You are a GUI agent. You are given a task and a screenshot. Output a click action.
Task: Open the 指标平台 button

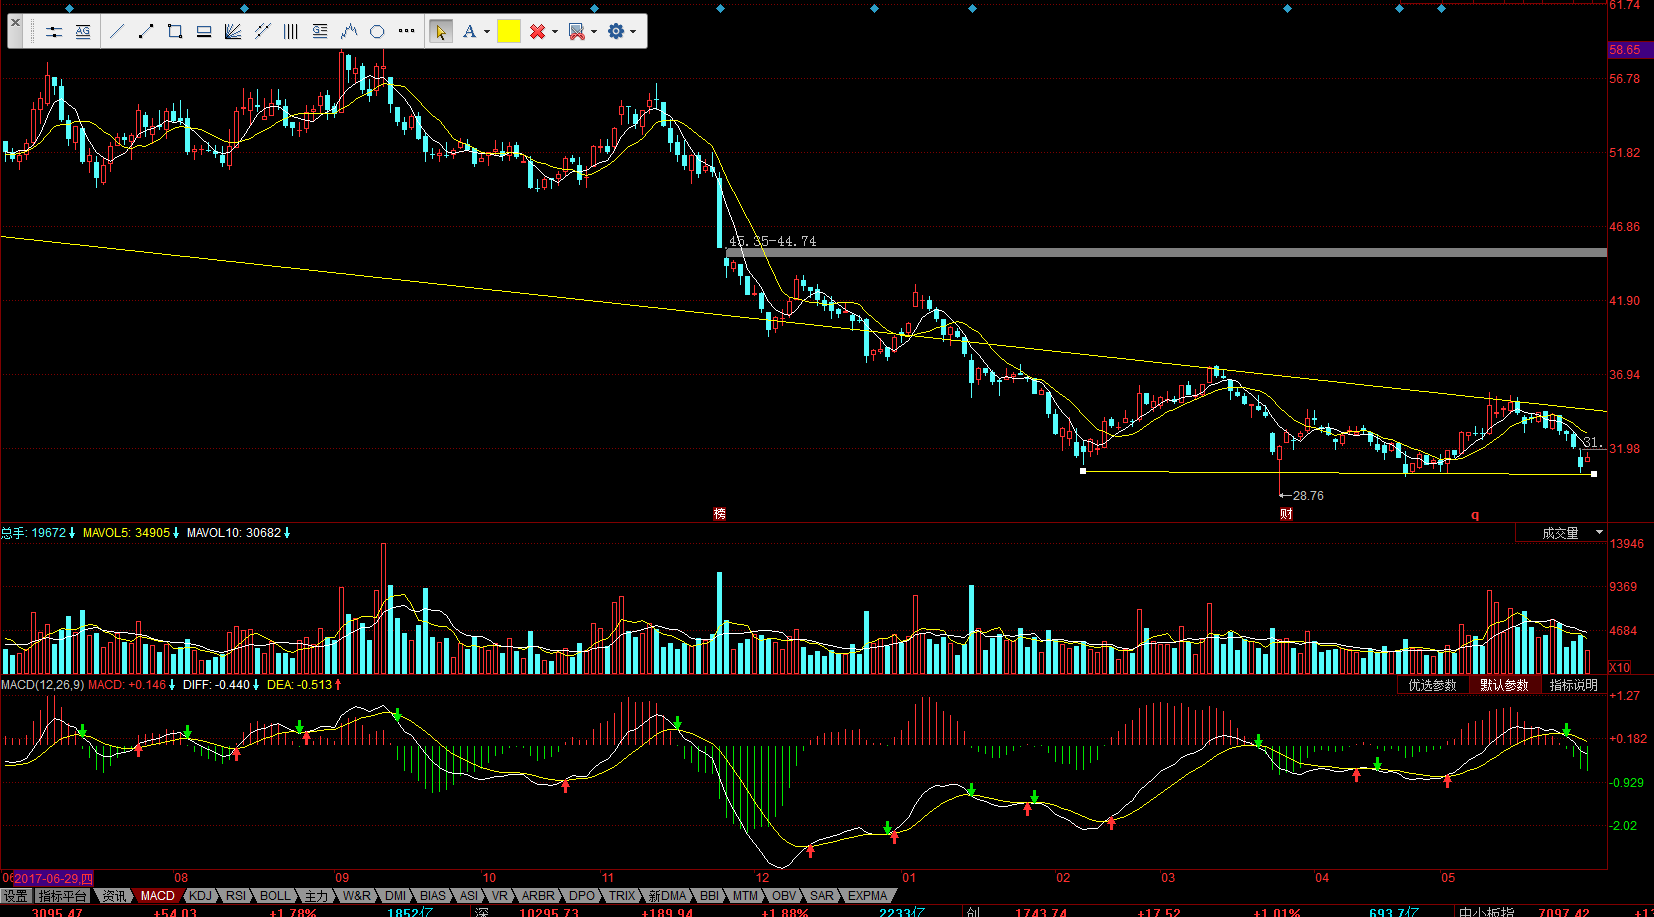coord(62,896)
